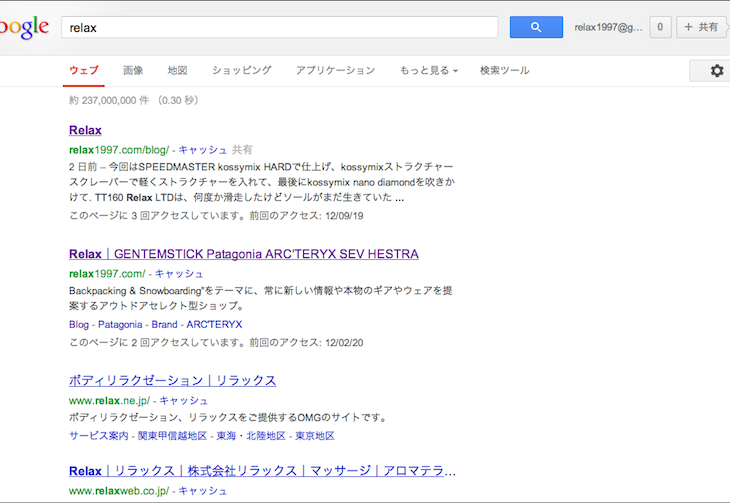Switch to the 画像 tab
Image resolution: width=730 pixels, height=503 pixels.
click(x=133, y=70)
